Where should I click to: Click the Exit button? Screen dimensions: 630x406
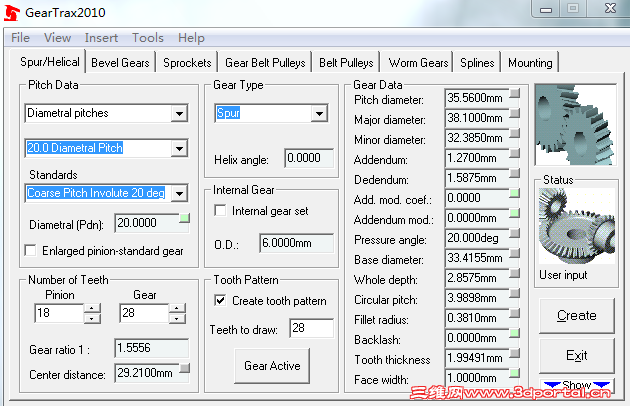[577, 355]
